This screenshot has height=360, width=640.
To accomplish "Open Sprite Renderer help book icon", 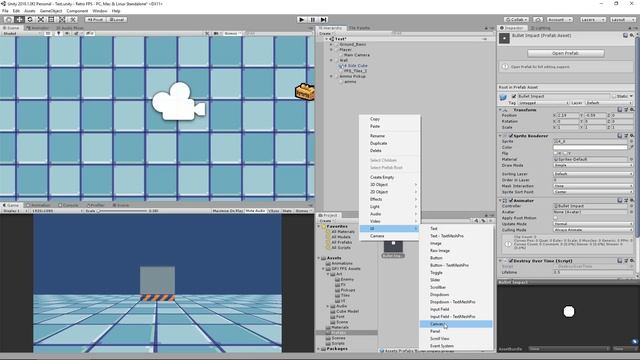I will (620, 136).
